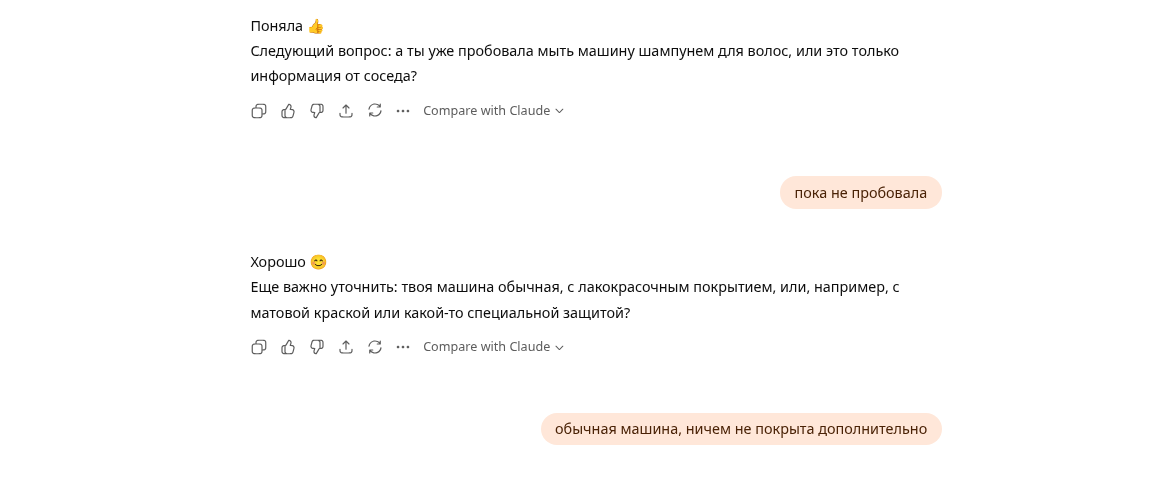Share the shampoo question response
This screenshot has height=479, width=1170.
(346, 111)
